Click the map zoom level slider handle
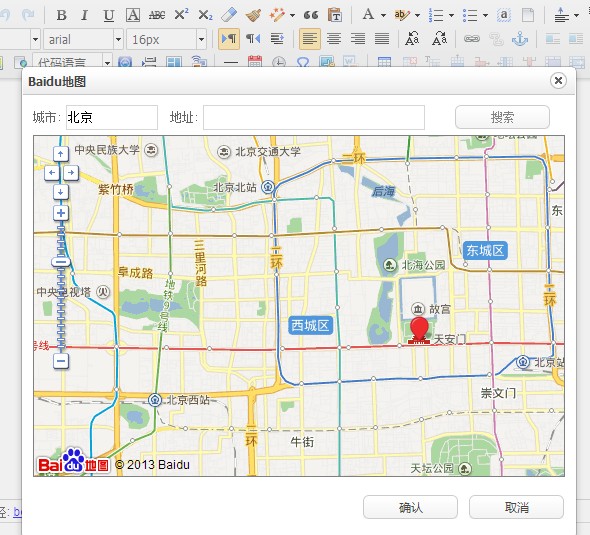This screenshot has width=590, height=535. pyautogui.click(x=61, y=262)
